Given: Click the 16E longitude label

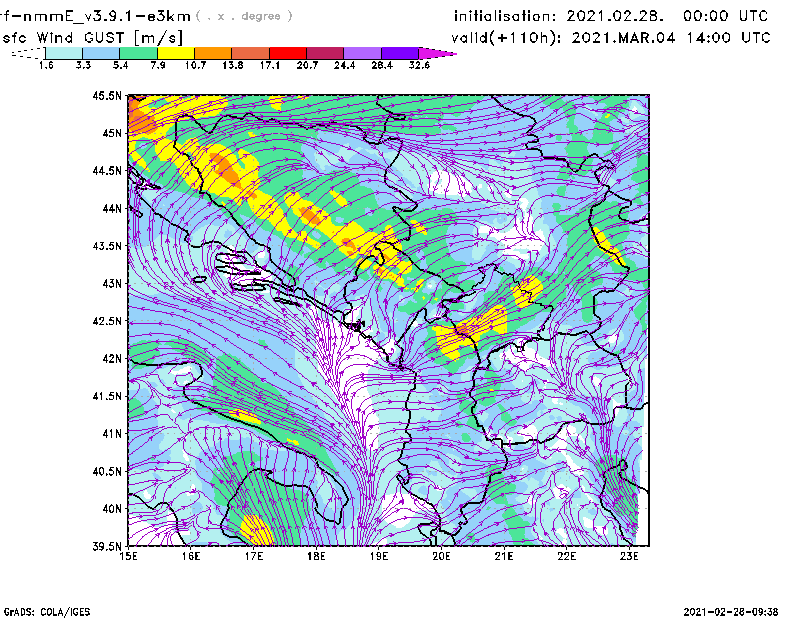Looking at the screenshot, I should [x=191, y=556].
